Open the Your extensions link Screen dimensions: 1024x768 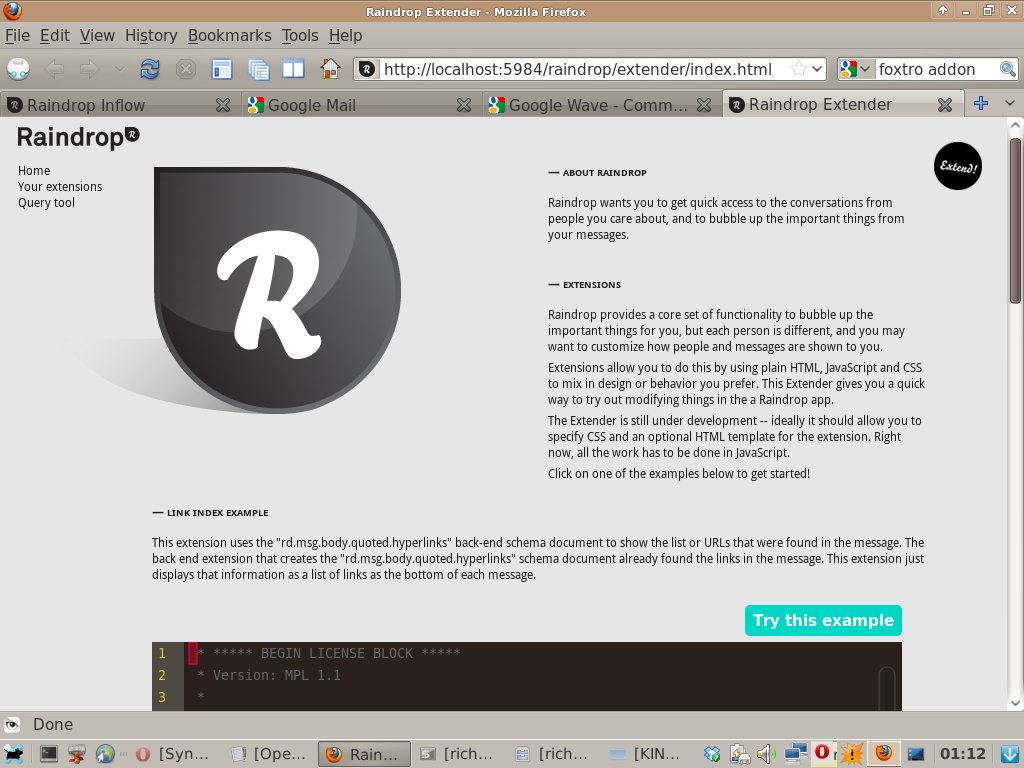coord(60,187)
